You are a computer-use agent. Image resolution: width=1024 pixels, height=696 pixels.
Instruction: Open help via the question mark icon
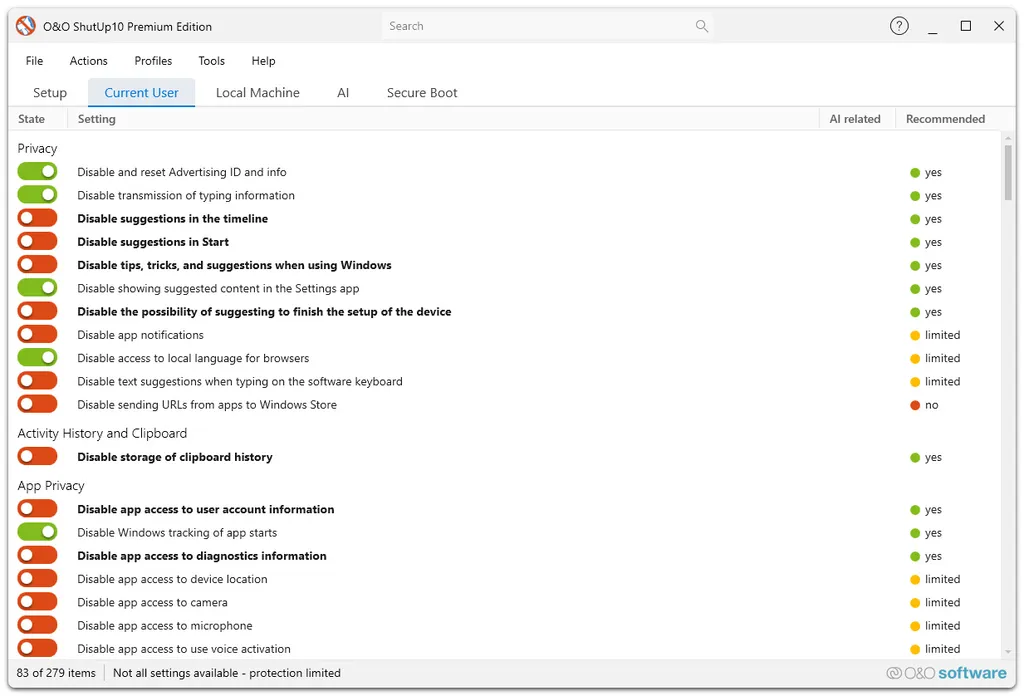tap(899, 26)
